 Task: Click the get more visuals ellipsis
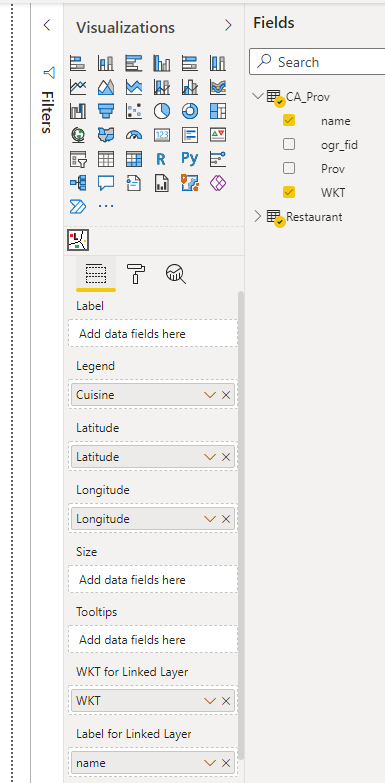[106, 206]
